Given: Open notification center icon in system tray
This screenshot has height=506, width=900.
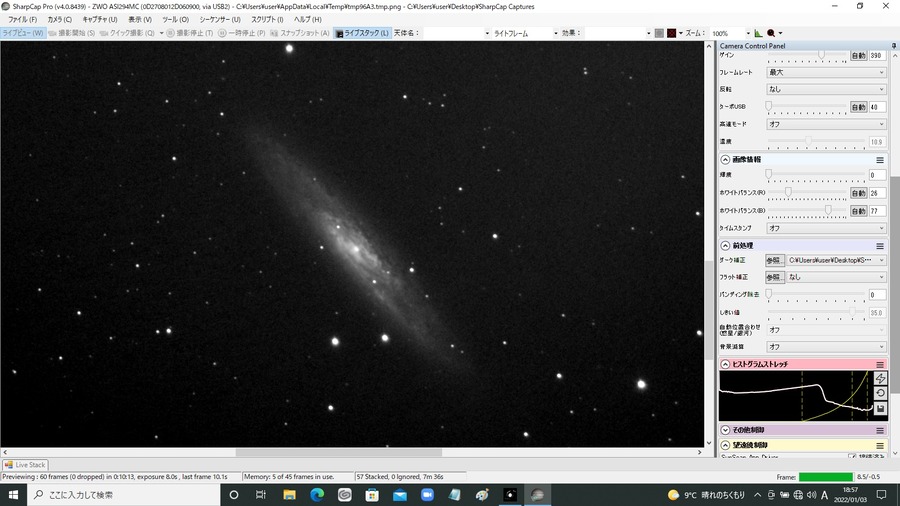Looking at the screenshot, I should tap(882, 495).
